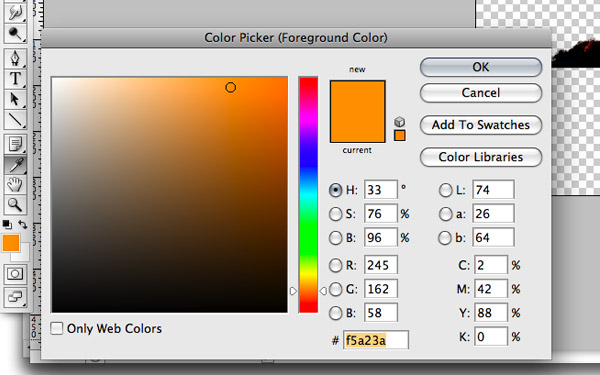Click the red R value field

[381, 265]
